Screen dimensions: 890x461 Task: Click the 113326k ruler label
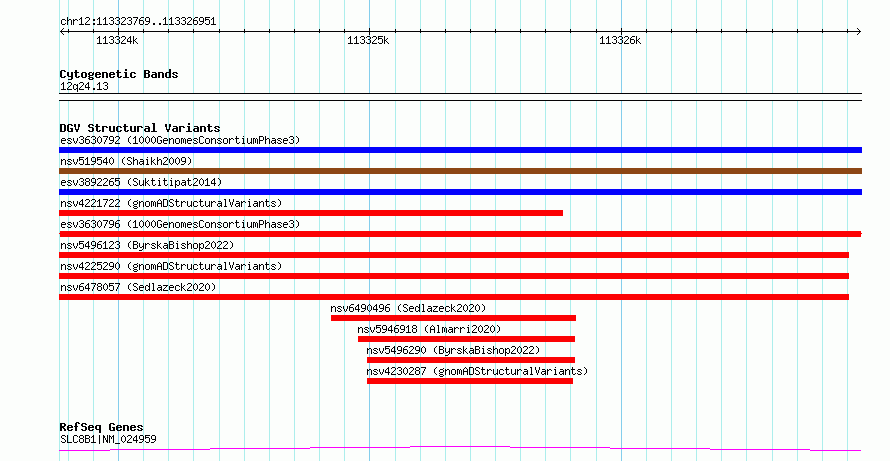click(x=620, y=40)
